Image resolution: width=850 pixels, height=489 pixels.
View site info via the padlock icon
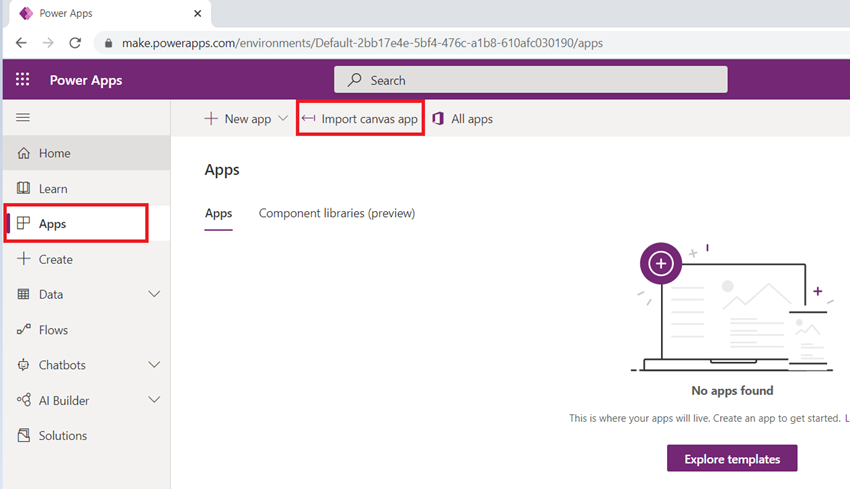pyautogui.click(x=108, y=43)
